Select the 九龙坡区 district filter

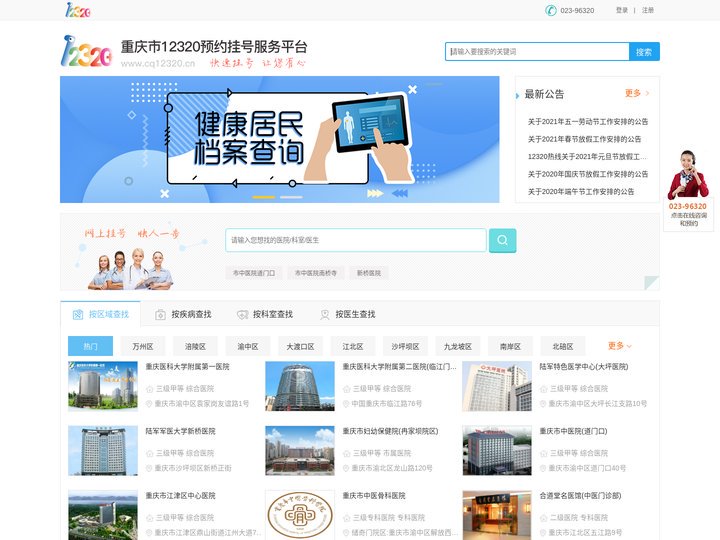click(x=458, y=346)
